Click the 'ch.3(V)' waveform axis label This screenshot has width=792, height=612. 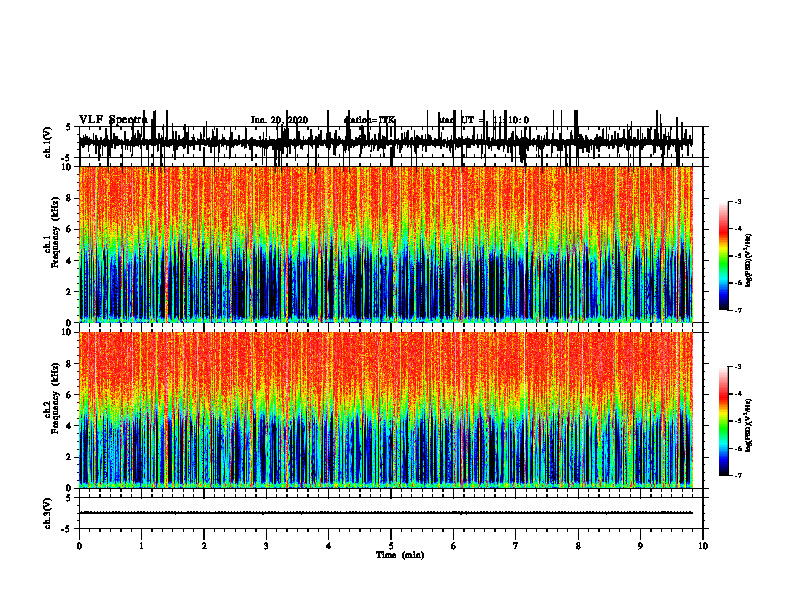[x=48, y=514]
